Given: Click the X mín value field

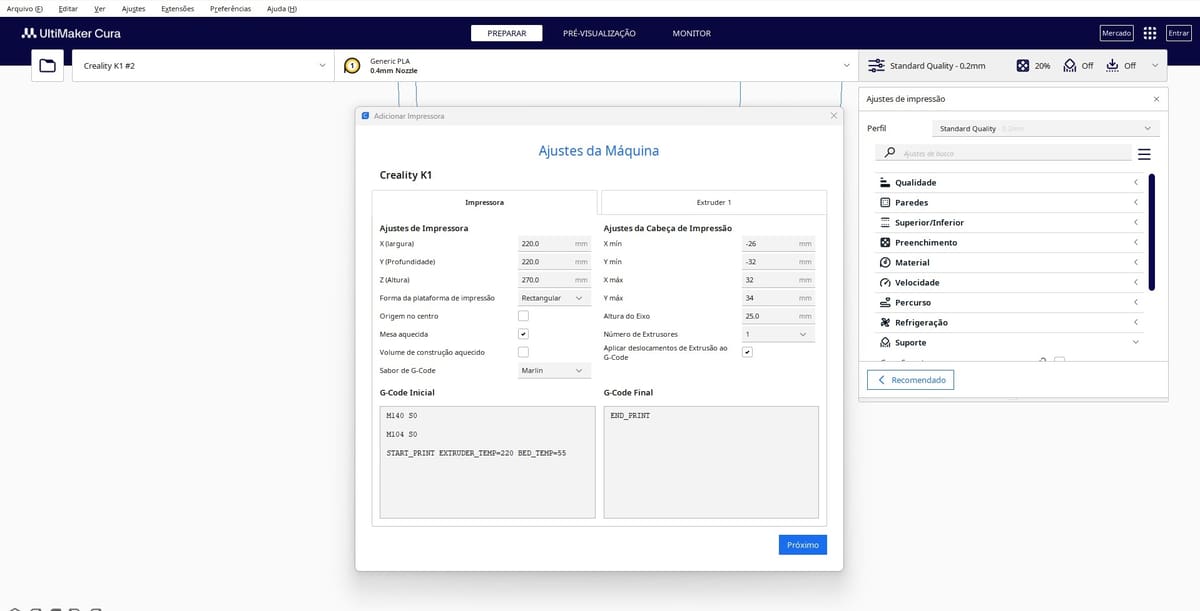Looking at the screenshot, I should click(778, 243).
